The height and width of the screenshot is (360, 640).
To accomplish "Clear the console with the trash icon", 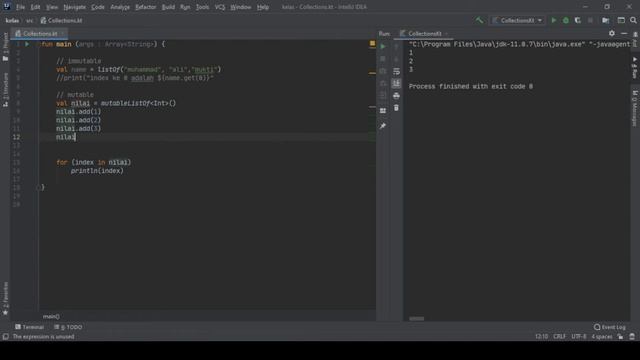I will (x=396, y=108).
